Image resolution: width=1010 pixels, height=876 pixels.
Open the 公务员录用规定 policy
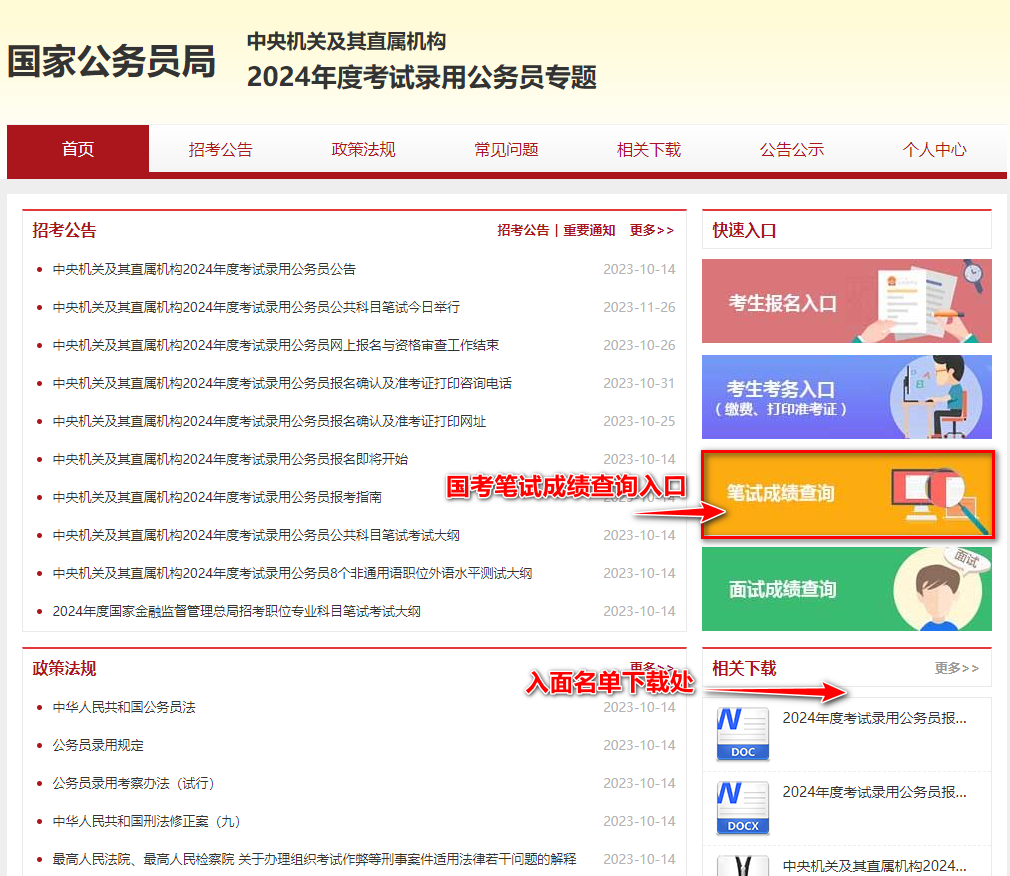(x=98, y=745)
